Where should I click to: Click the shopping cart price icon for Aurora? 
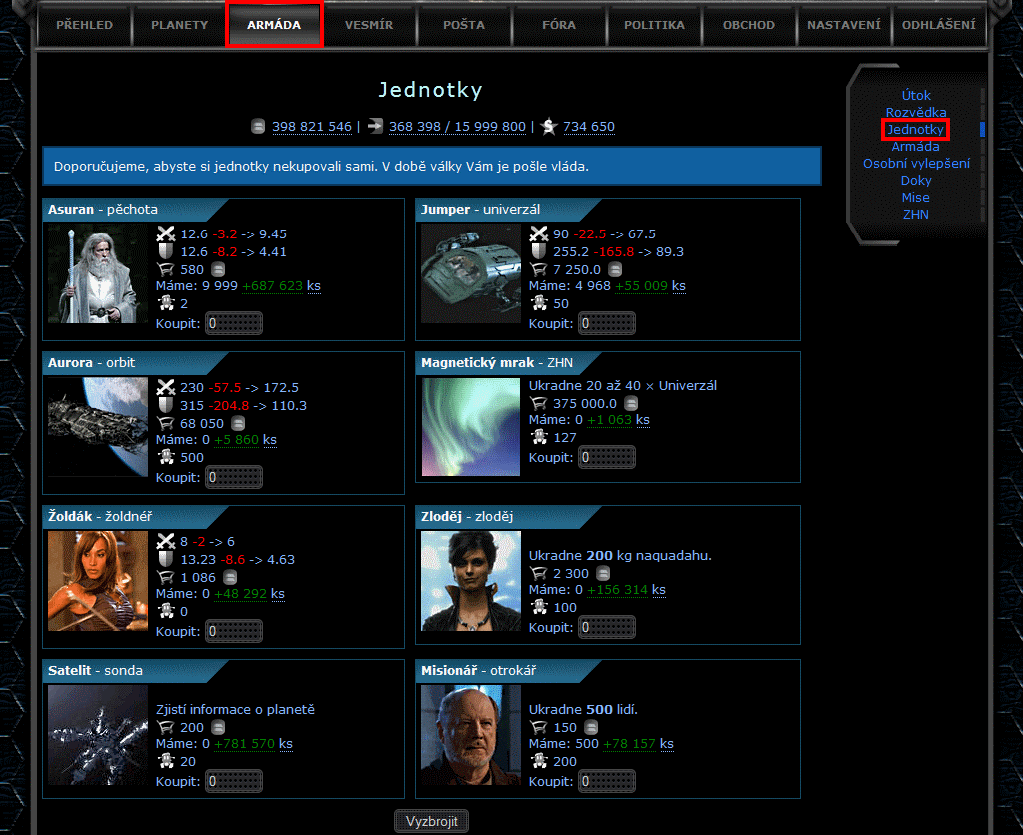click(166, 424)
